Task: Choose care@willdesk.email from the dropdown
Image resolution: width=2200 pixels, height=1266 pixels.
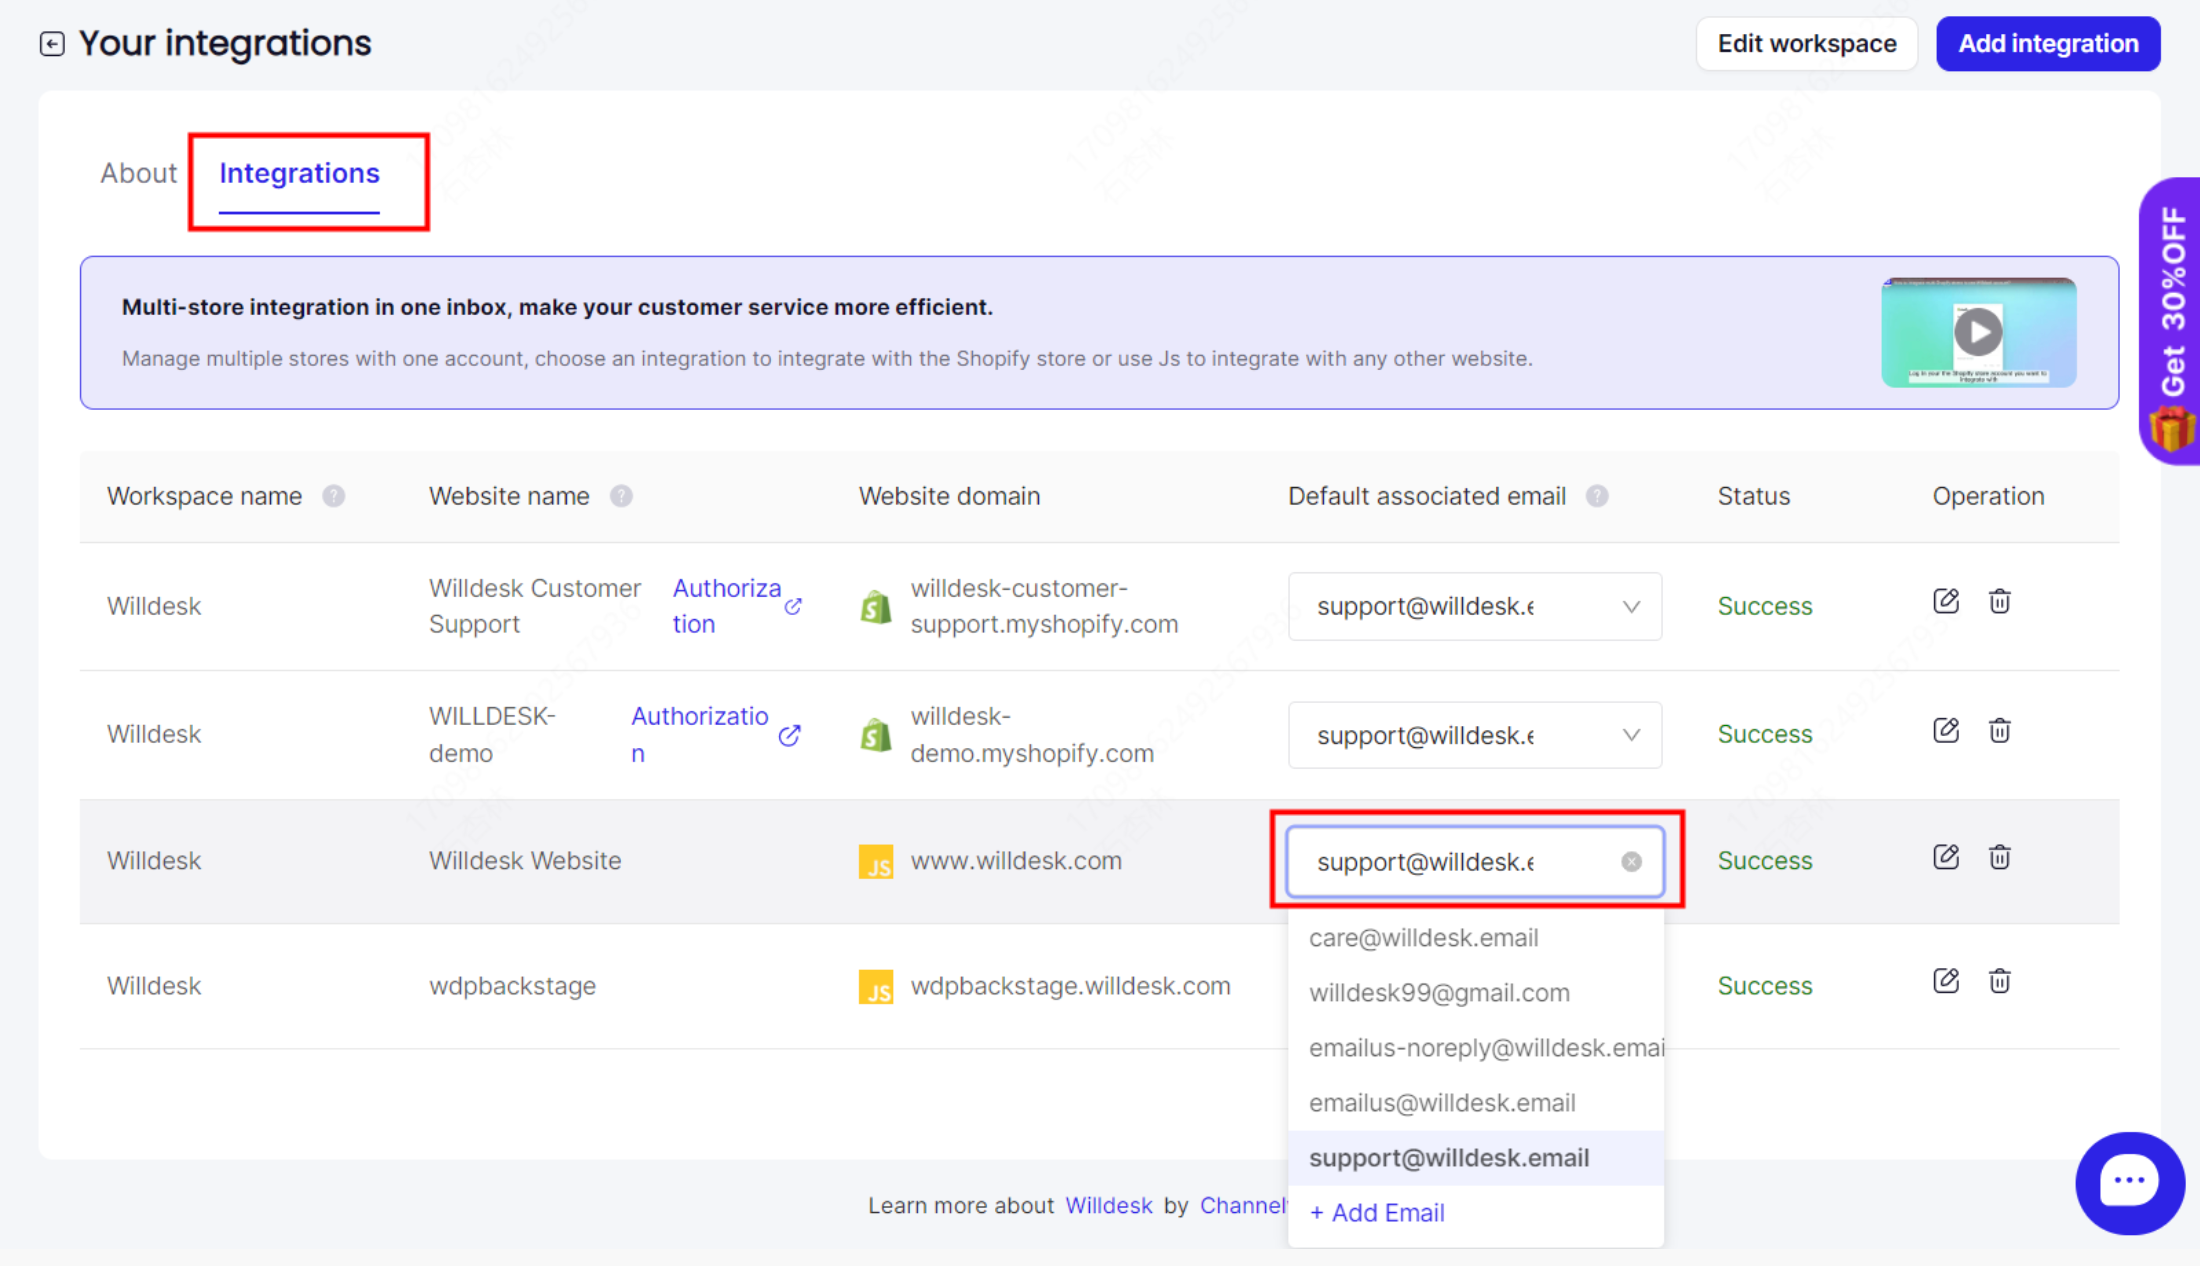Action: pos(1476,938)
